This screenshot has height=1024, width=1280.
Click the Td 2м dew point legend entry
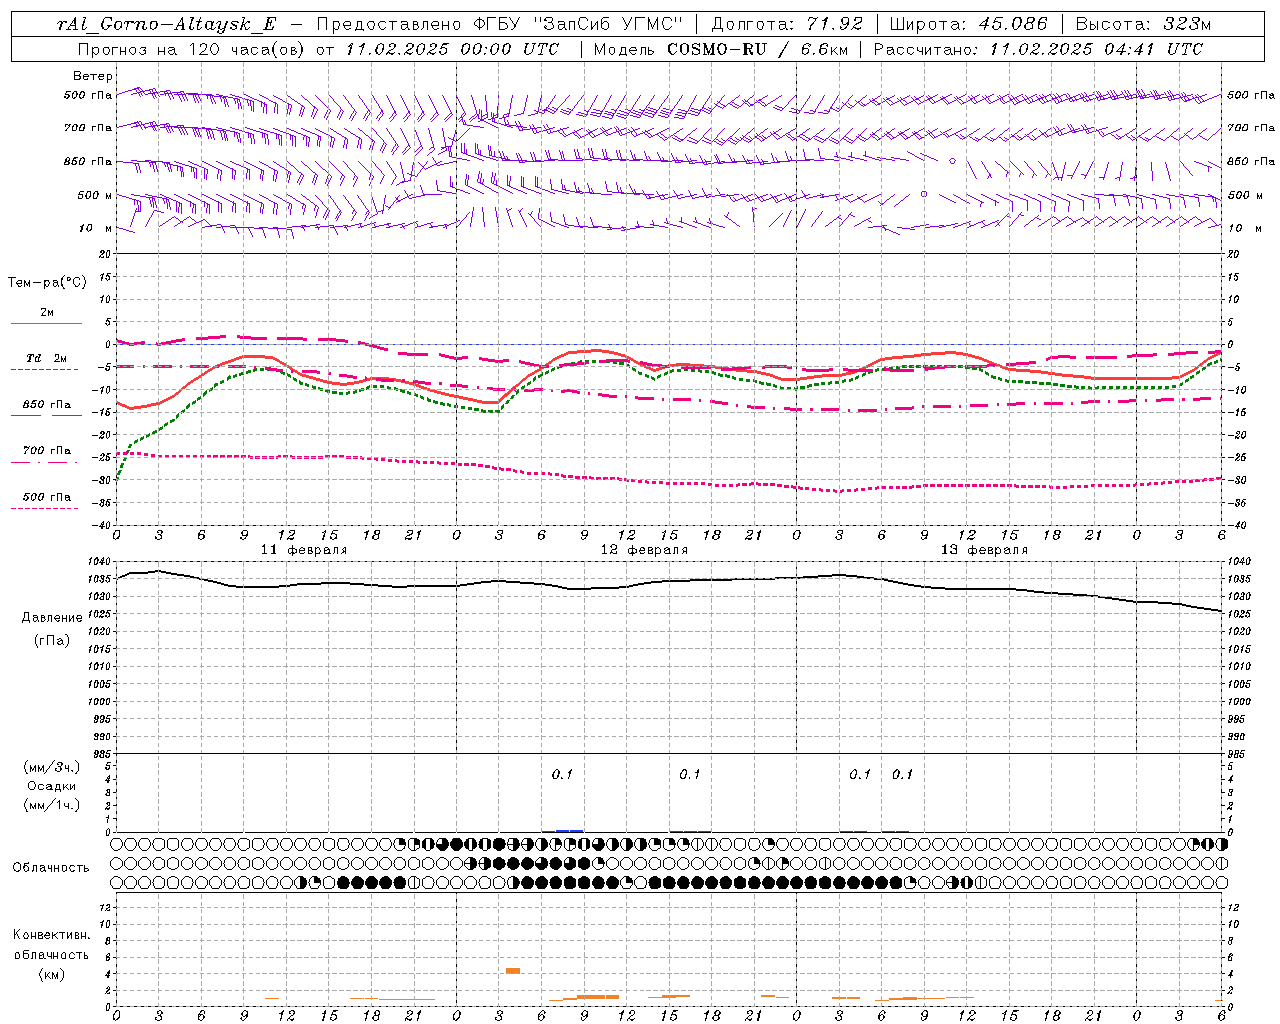tap(46, 358)
